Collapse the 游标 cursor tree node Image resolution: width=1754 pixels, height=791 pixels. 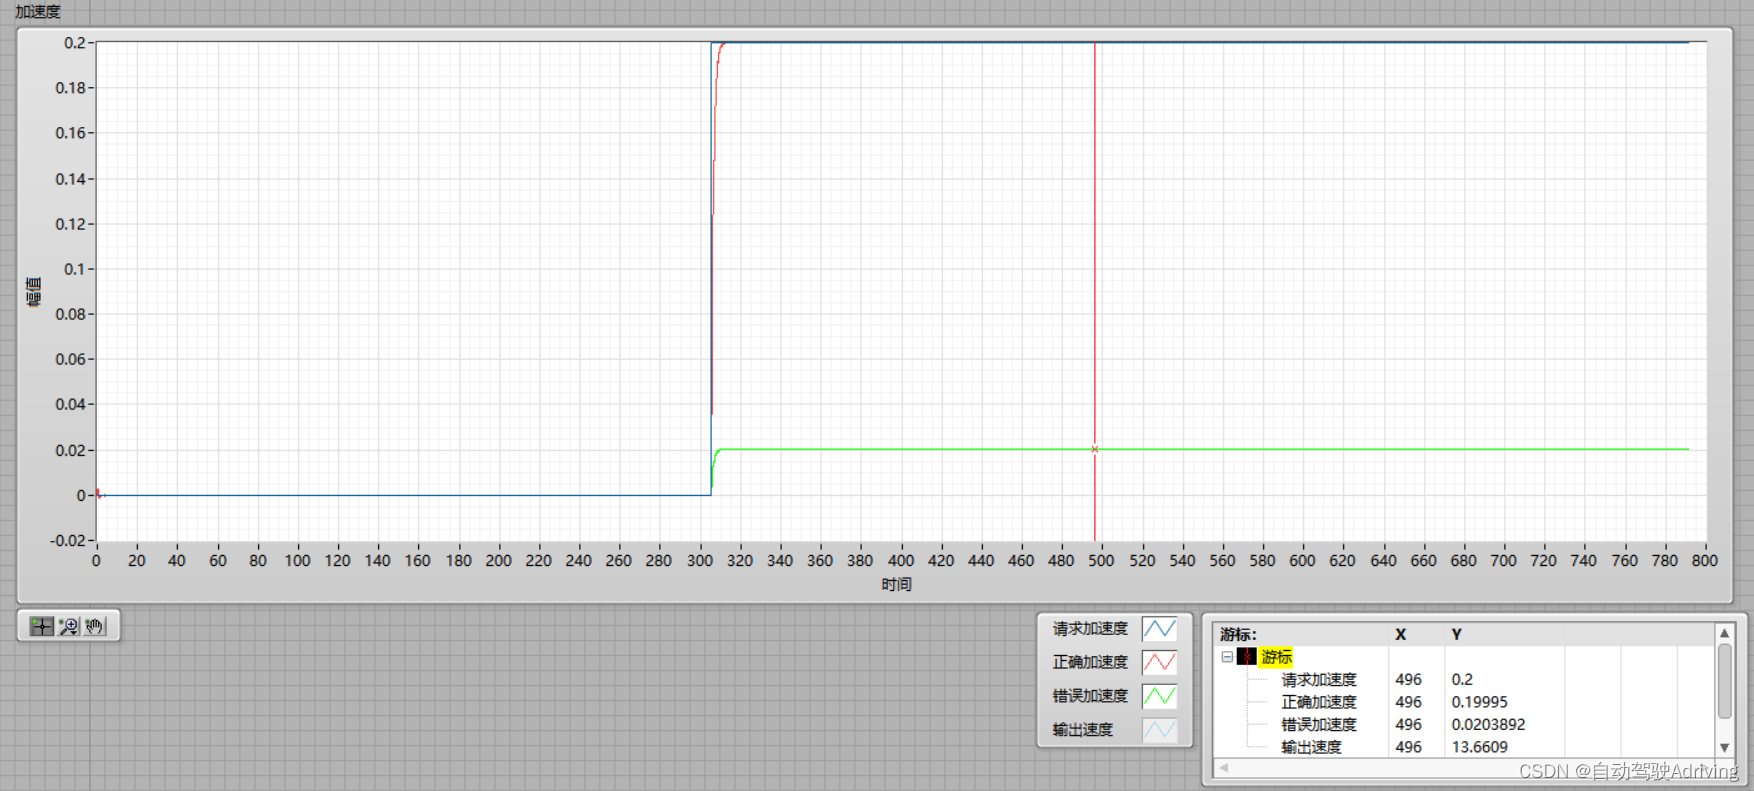1227,657
